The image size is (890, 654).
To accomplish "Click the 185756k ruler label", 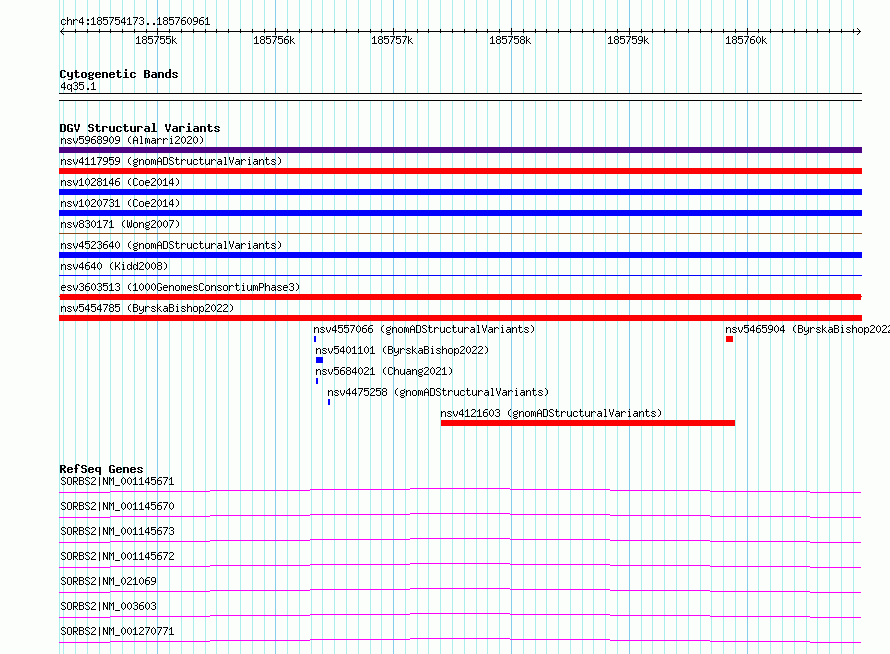I will 274,40.
